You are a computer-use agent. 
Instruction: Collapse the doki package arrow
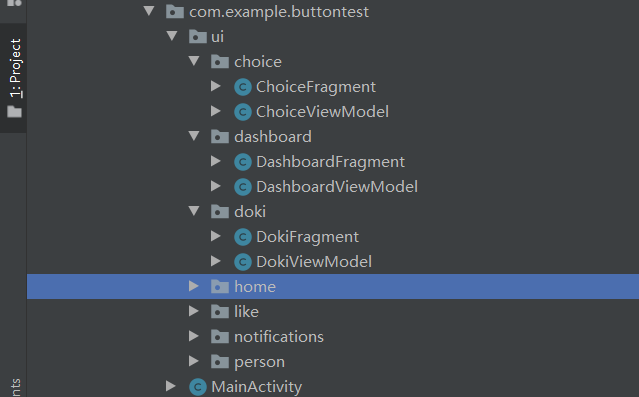(194, 211)
